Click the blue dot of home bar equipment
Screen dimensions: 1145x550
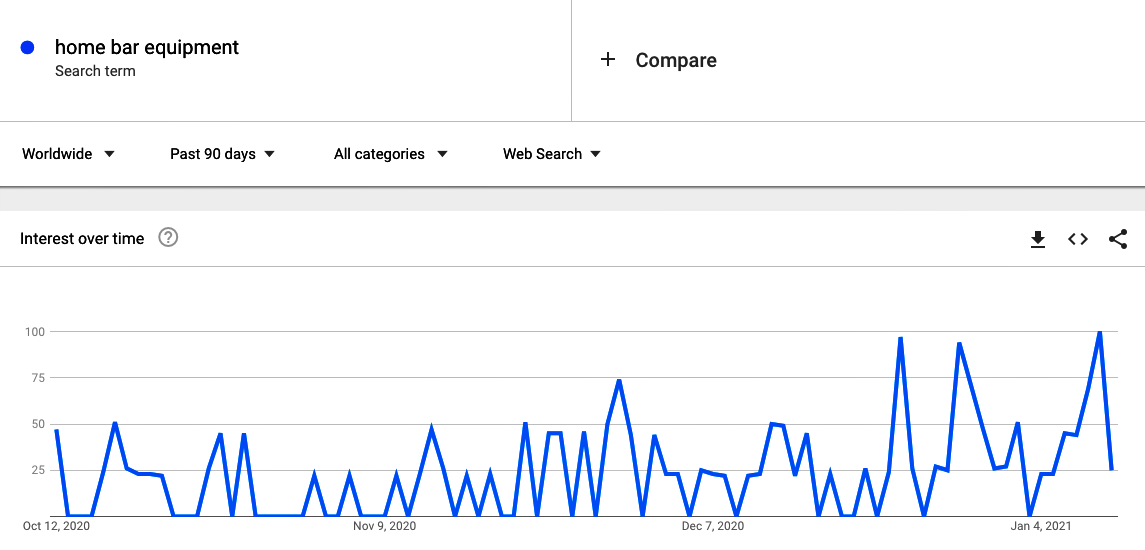click(28, 48)
